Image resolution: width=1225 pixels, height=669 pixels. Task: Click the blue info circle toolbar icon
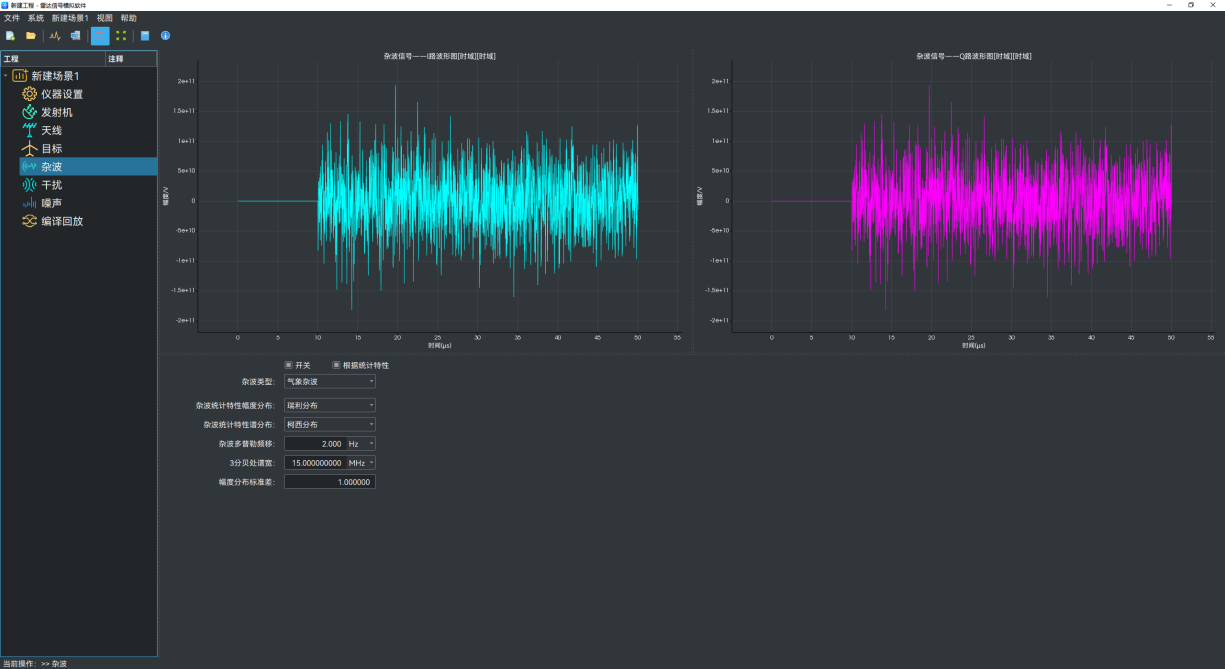(165, 36)
